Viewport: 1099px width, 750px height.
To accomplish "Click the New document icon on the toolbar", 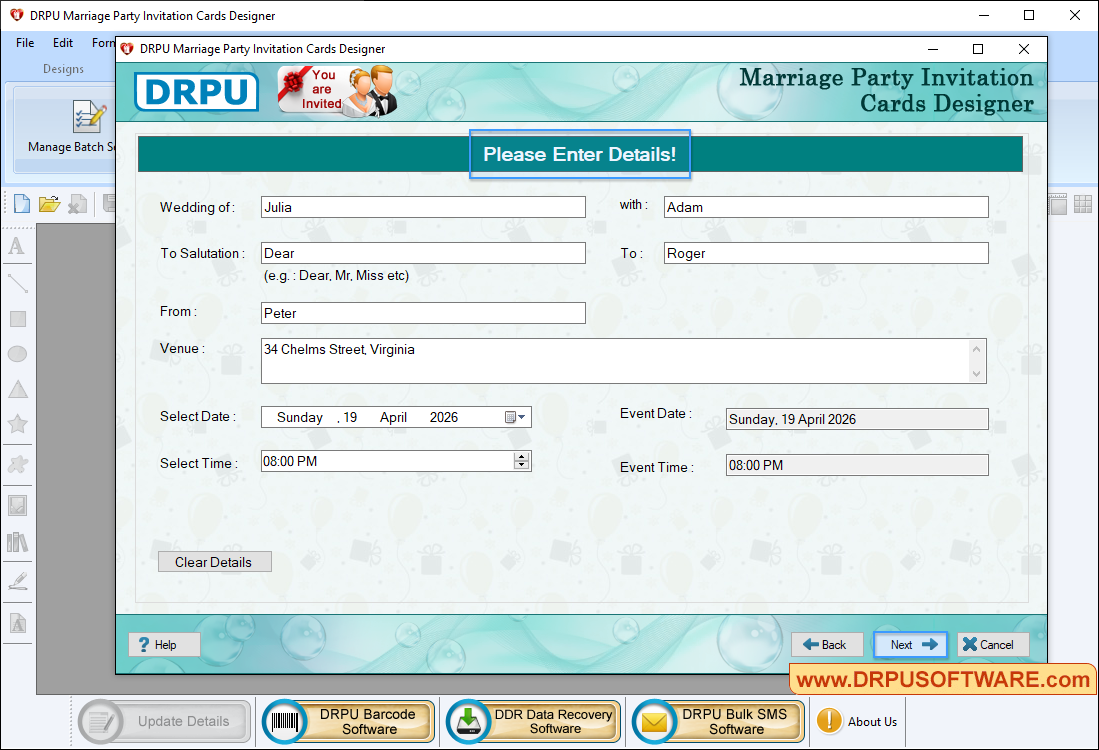I will (x=21, y=203).
